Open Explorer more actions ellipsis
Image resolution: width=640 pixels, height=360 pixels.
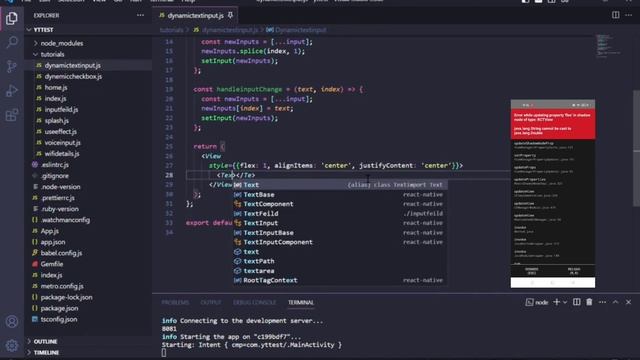coord(140,16)
